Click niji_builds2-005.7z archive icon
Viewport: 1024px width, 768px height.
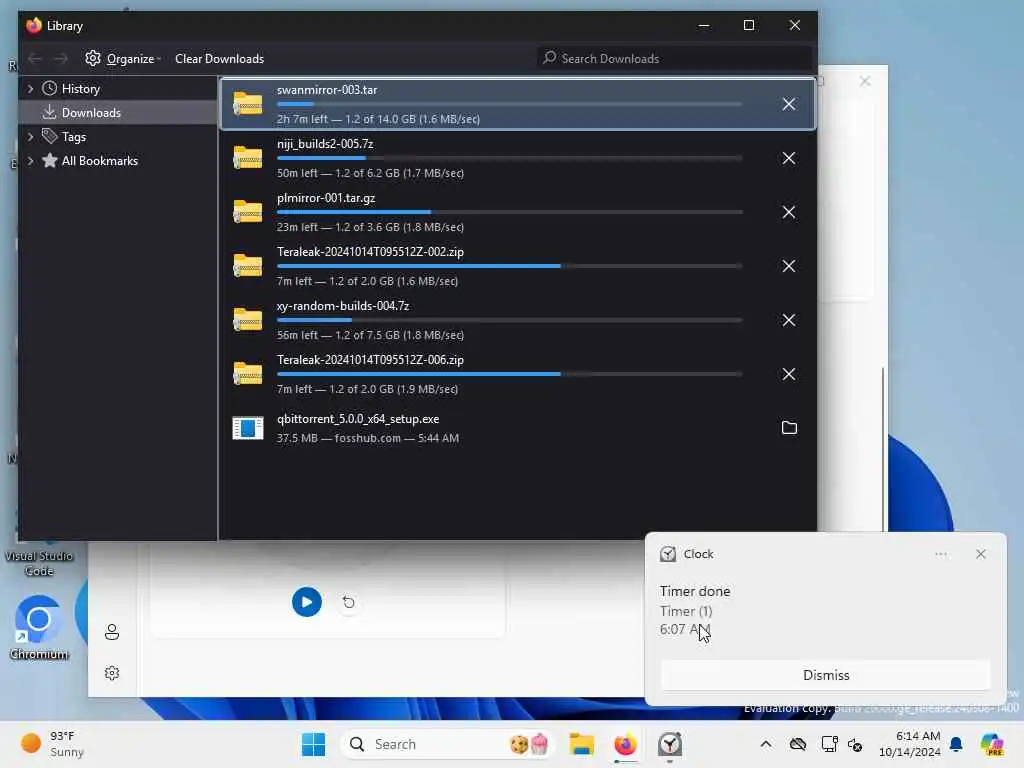pos(248,158)
